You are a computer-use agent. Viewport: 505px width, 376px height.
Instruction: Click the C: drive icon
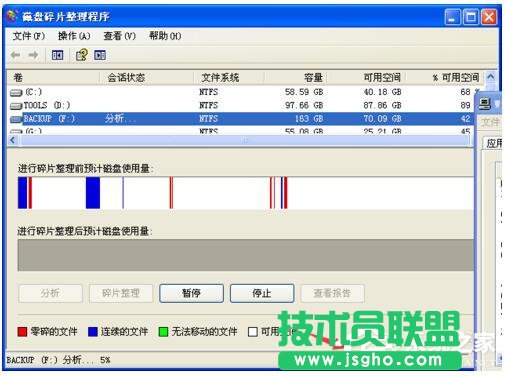coord(16,92)
